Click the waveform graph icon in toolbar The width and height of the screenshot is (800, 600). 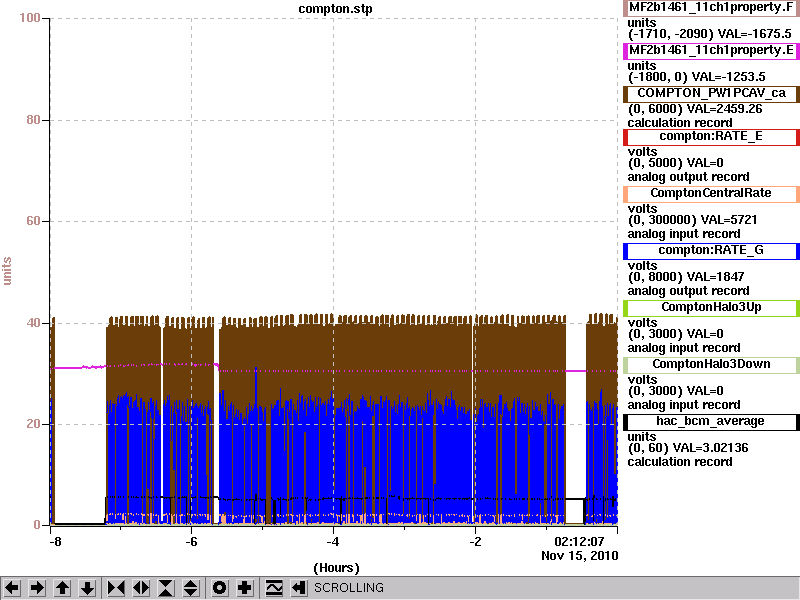(x=274, y=588)
